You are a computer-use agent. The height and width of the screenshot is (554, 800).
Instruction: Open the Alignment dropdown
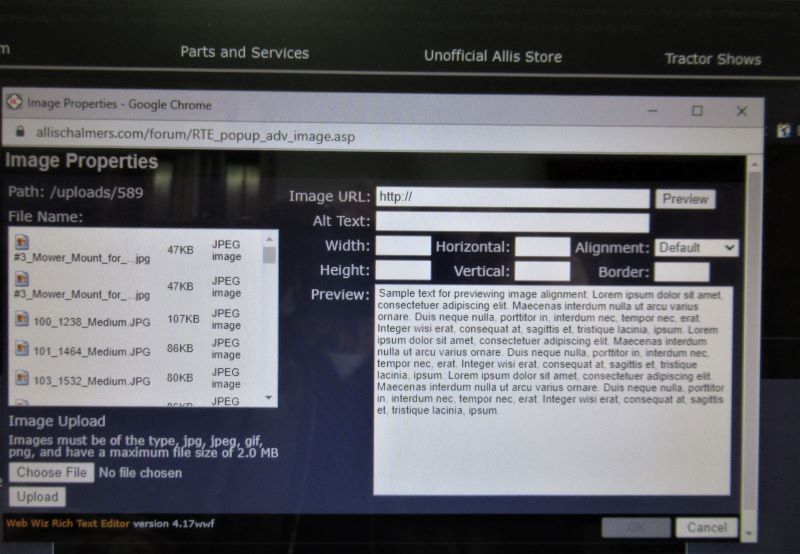696,248
